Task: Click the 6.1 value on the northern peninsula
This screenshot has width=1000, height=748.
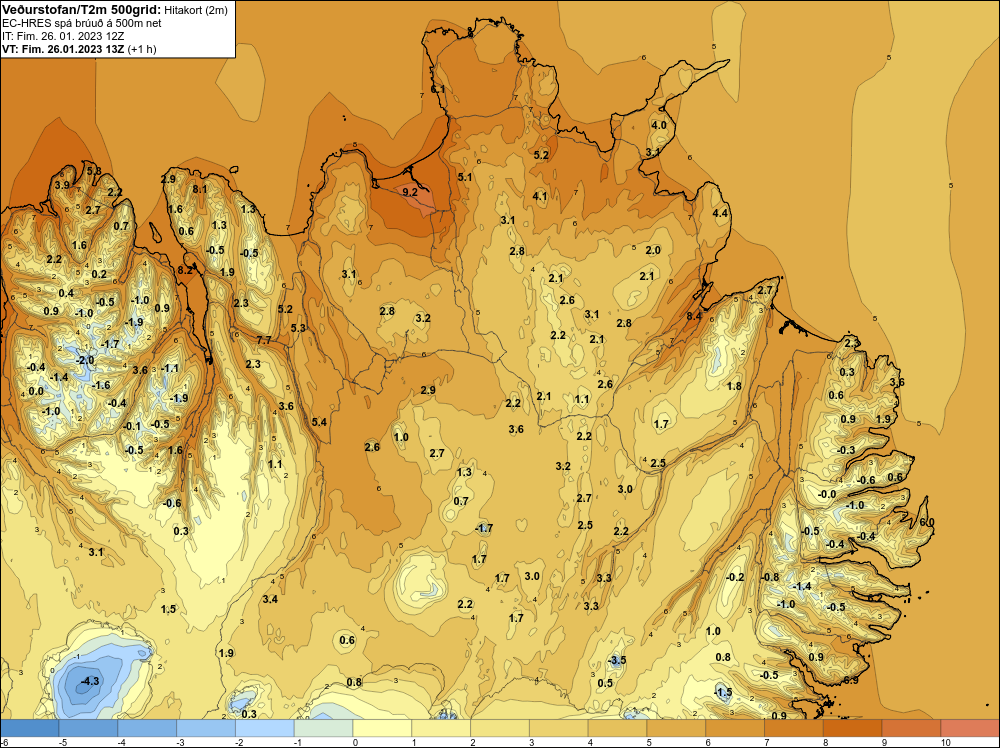Action: pos(438,89)
